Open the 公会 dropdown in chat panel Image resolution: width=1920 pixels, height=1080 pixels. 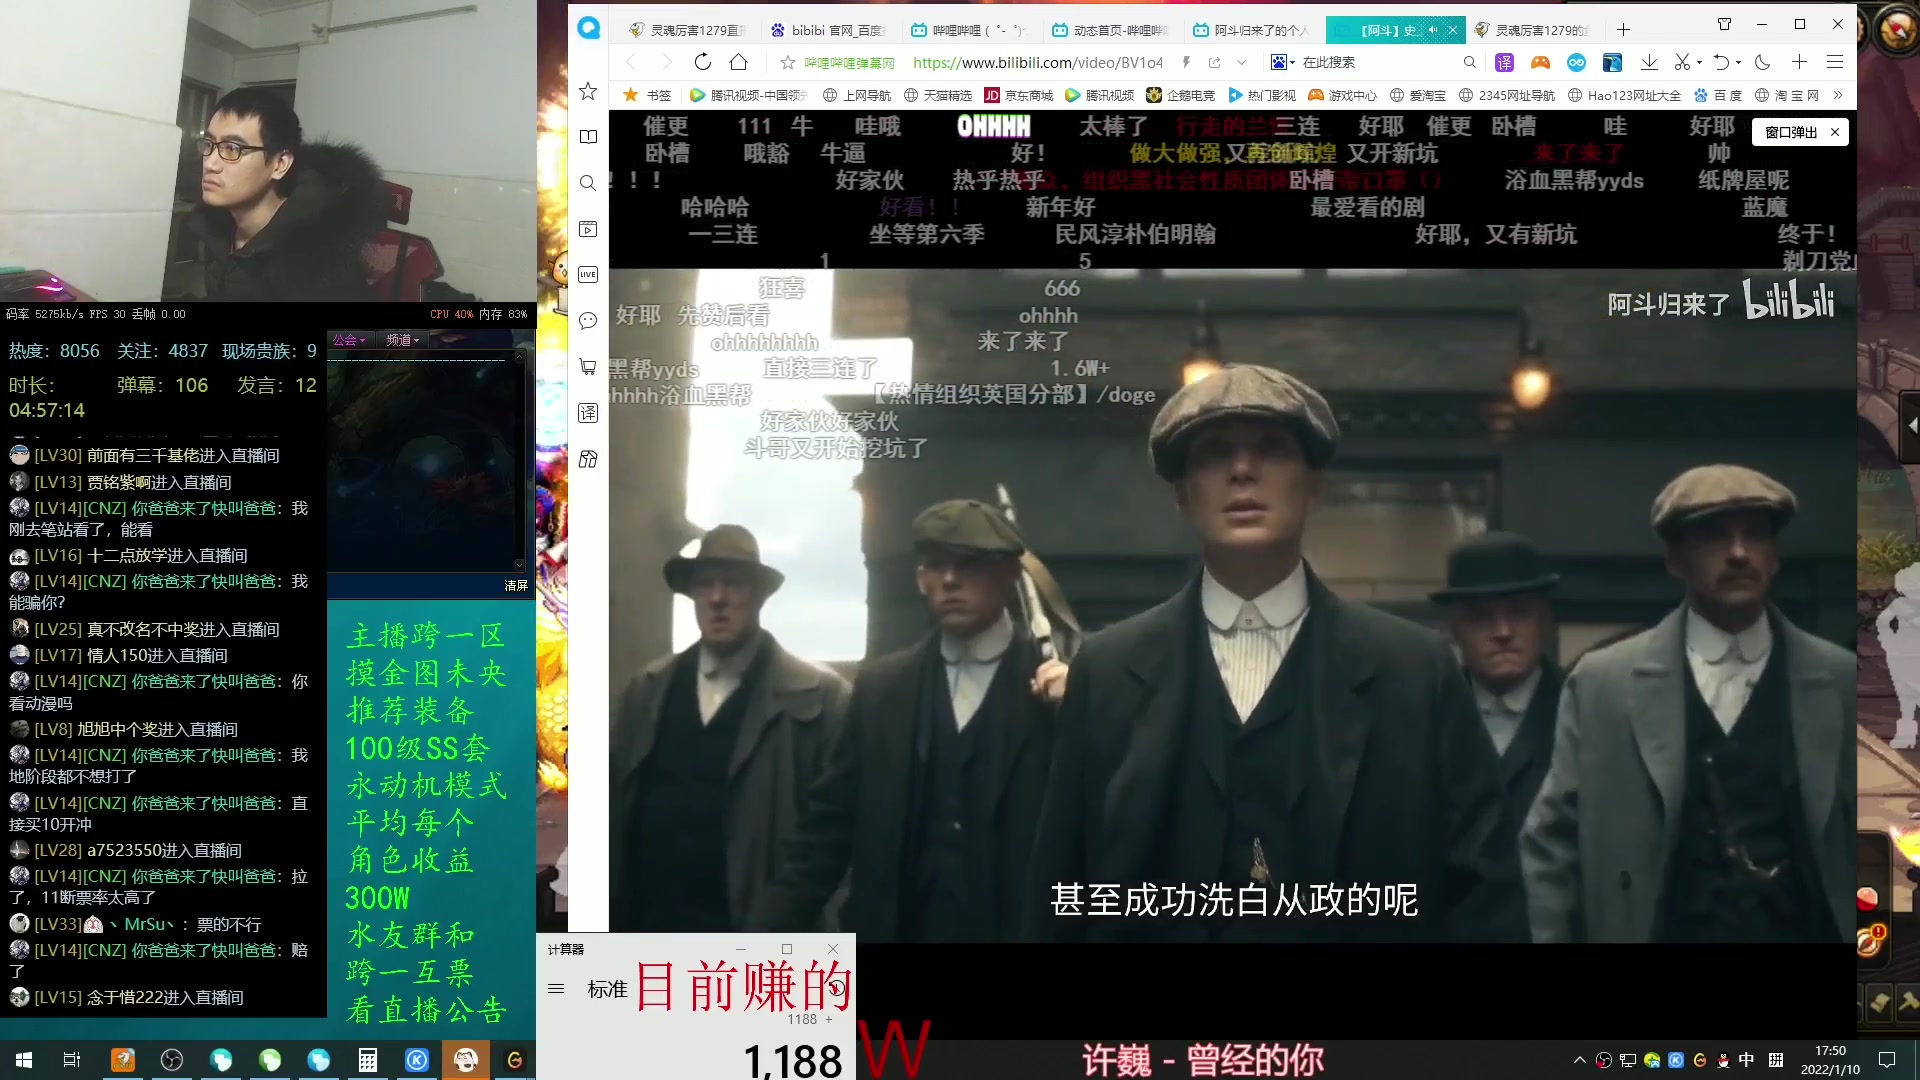(x=349, y=340)
